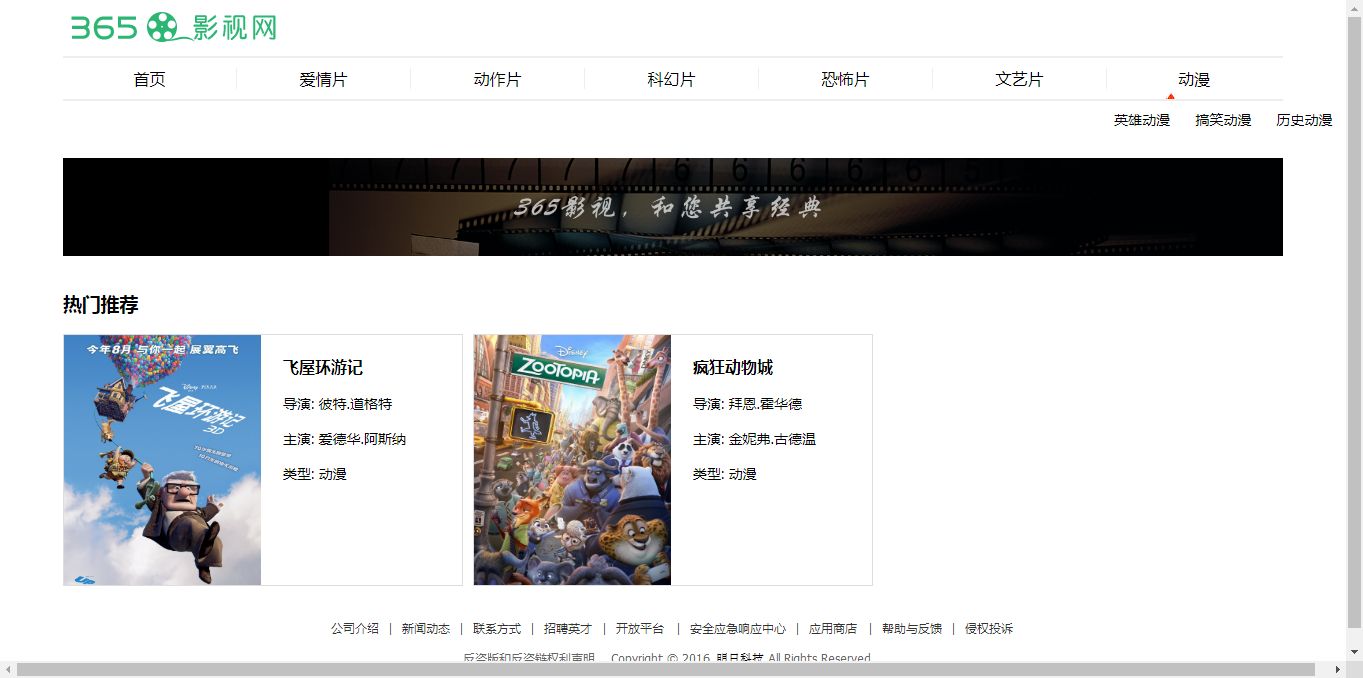This screenshot has width=1363, height=678.
Task: Select the 导演: 拜恩.霍华德 text
Action: tap(748, 404)
